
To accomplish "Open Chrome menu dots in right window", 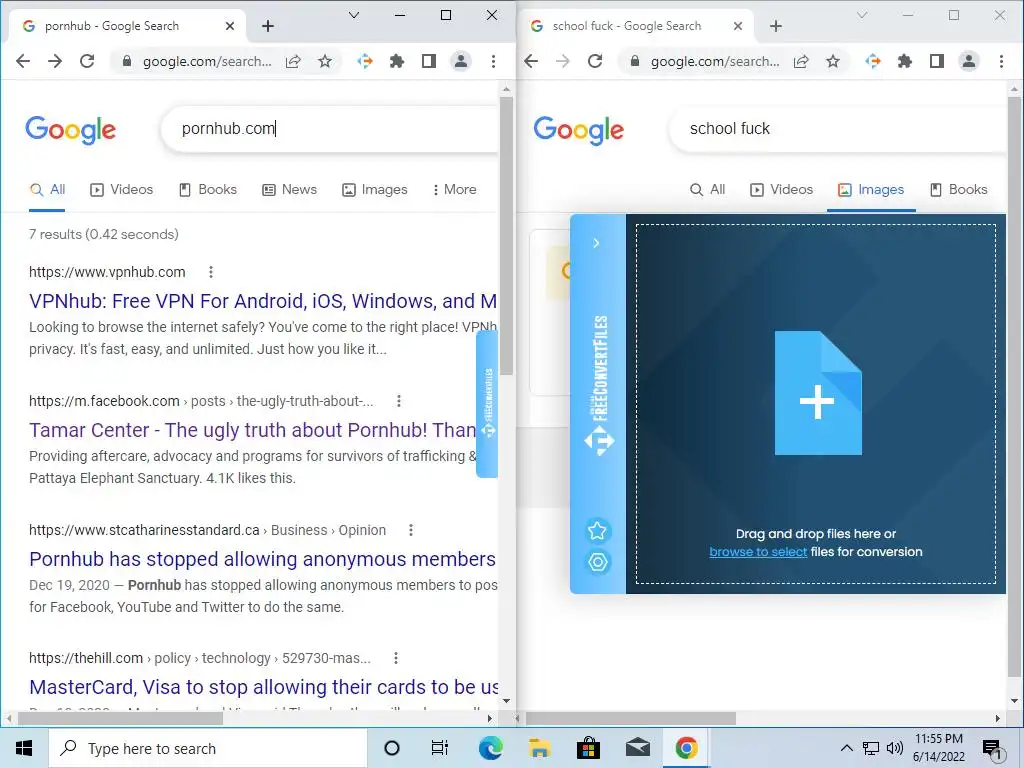I will [x=1001, y=61].
